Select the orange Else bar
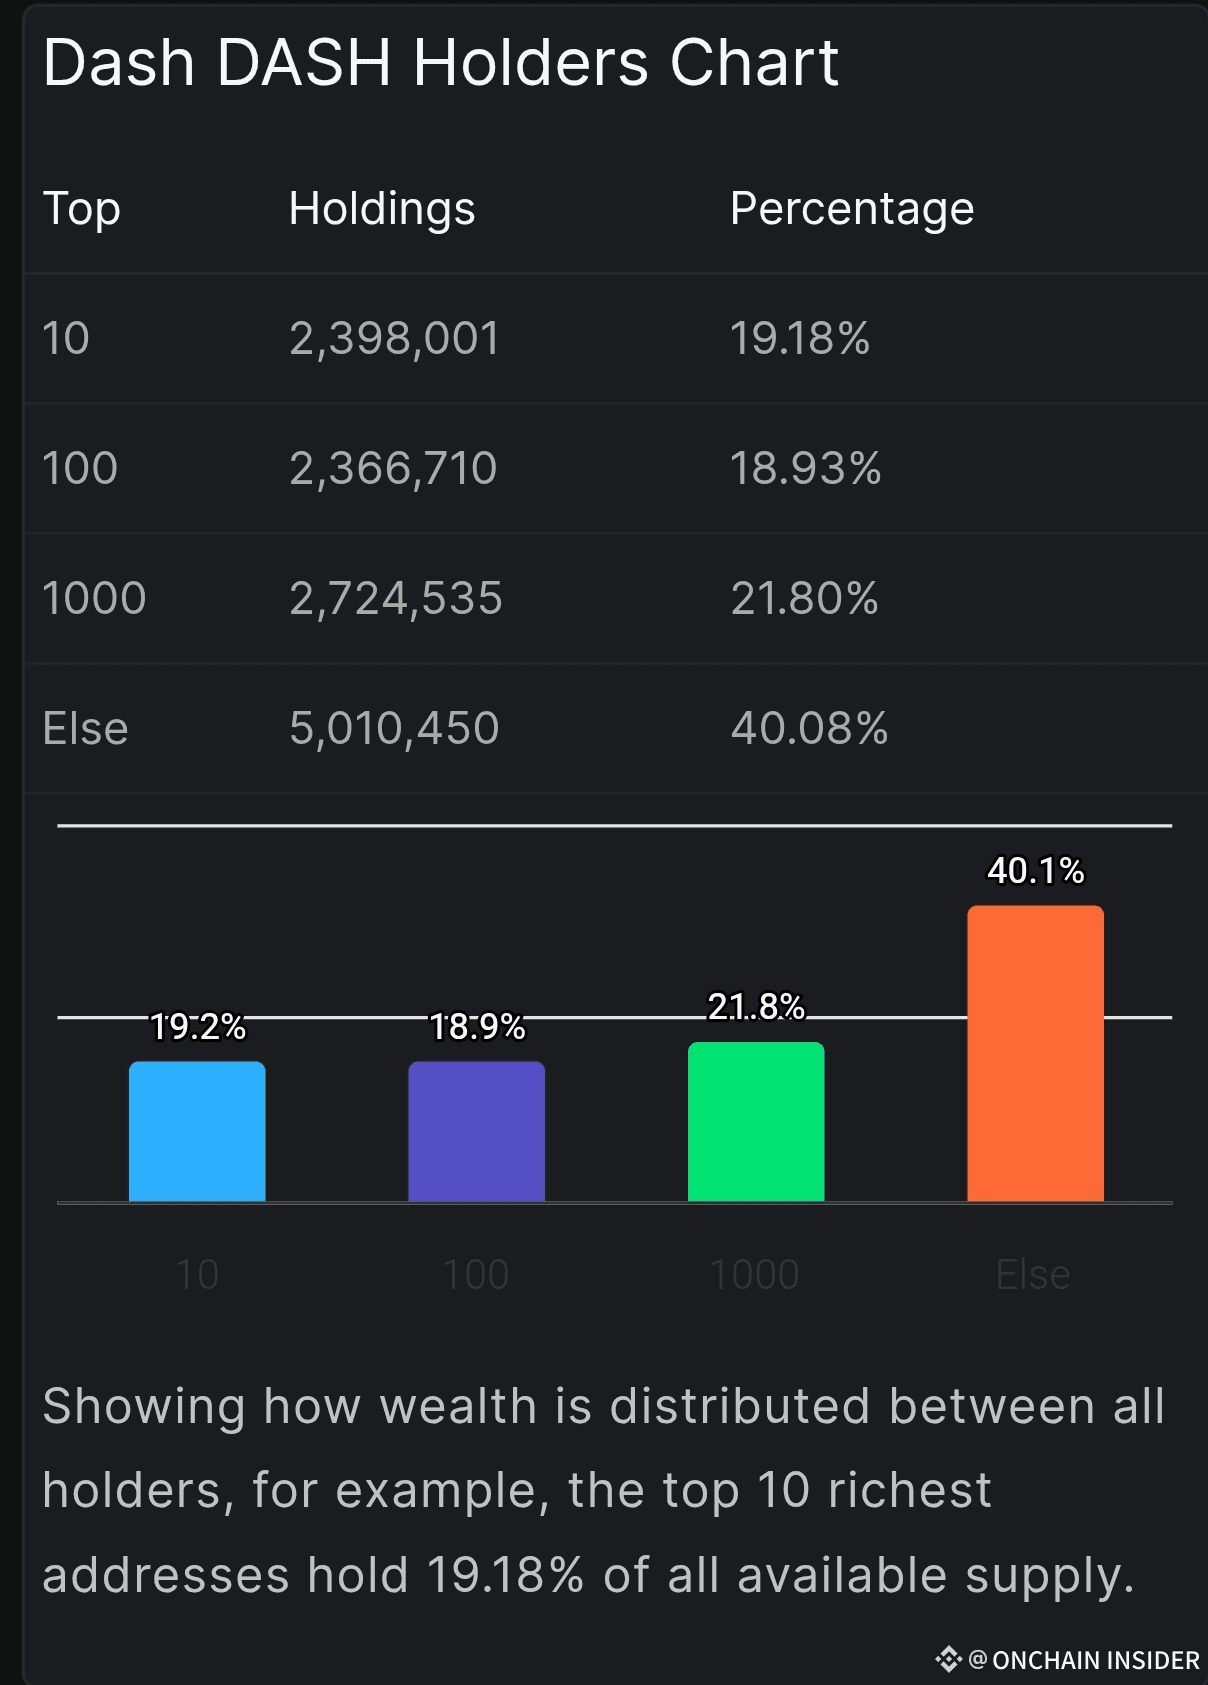This screenshot has height=1685, width=1208. (1035, 1053)
